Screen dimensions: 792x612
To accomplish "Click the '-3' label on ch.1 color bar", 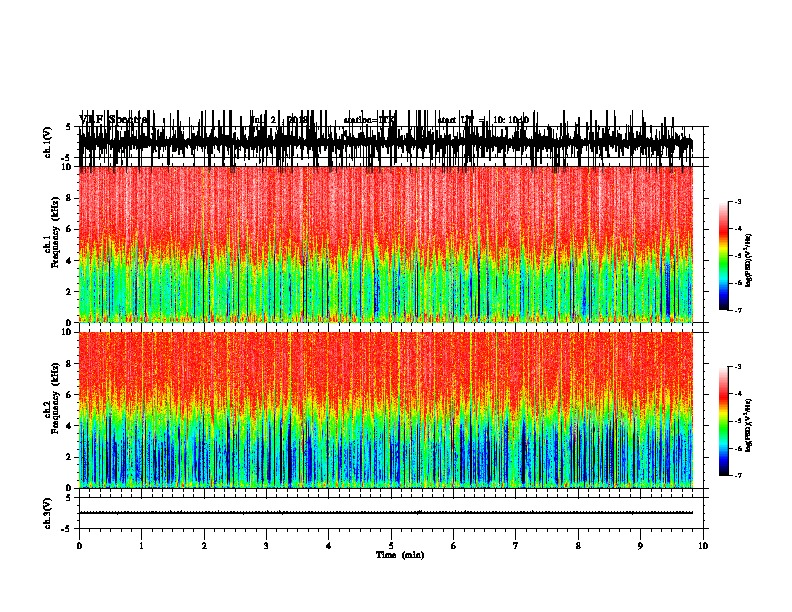I will point(737,201).
